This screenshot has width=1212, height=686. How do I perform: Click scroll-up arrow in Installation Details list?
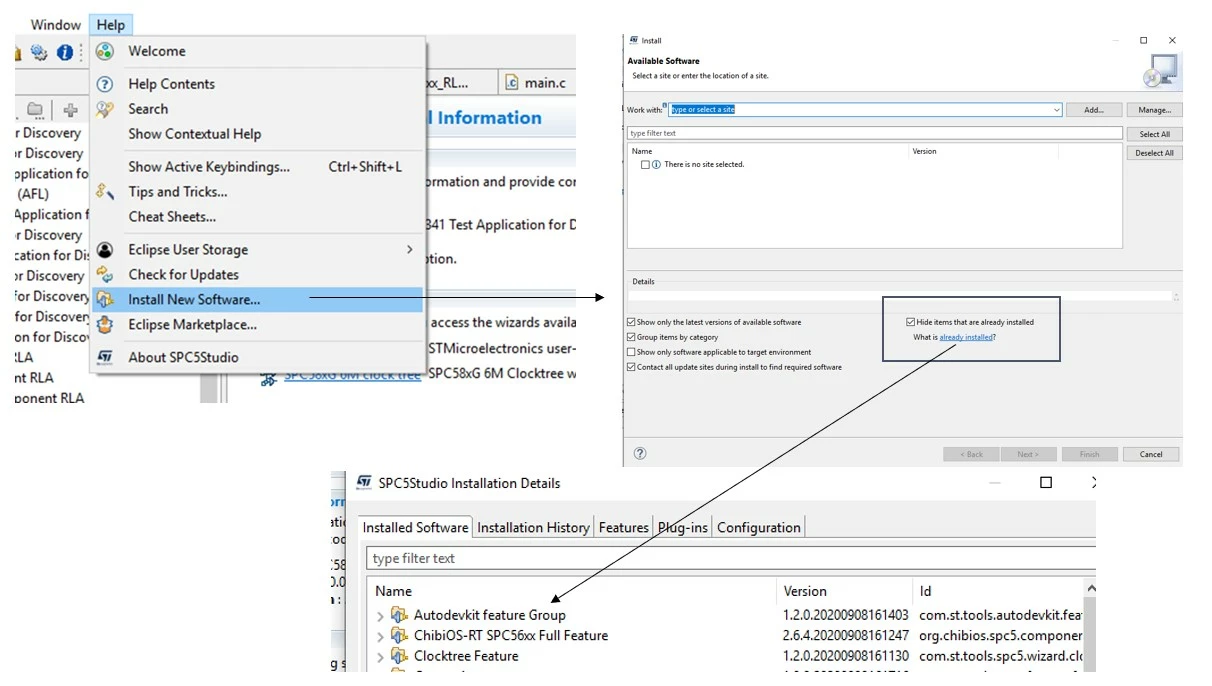1091,589
